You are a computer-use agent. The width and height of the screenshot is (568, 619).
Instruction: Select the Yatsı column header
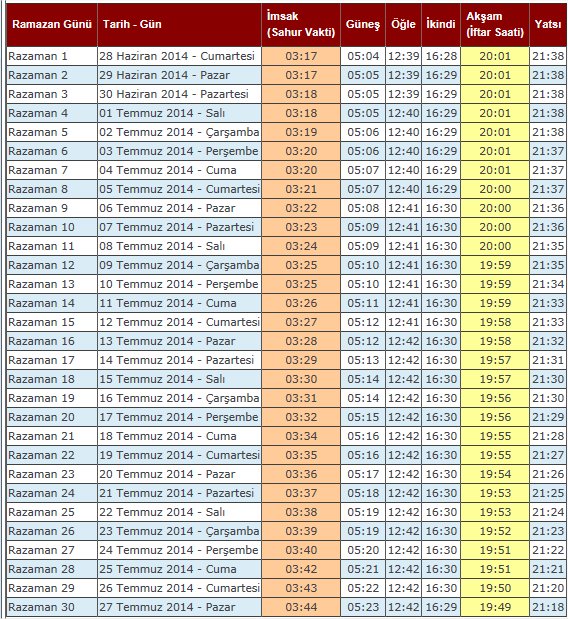click(548, 24)
